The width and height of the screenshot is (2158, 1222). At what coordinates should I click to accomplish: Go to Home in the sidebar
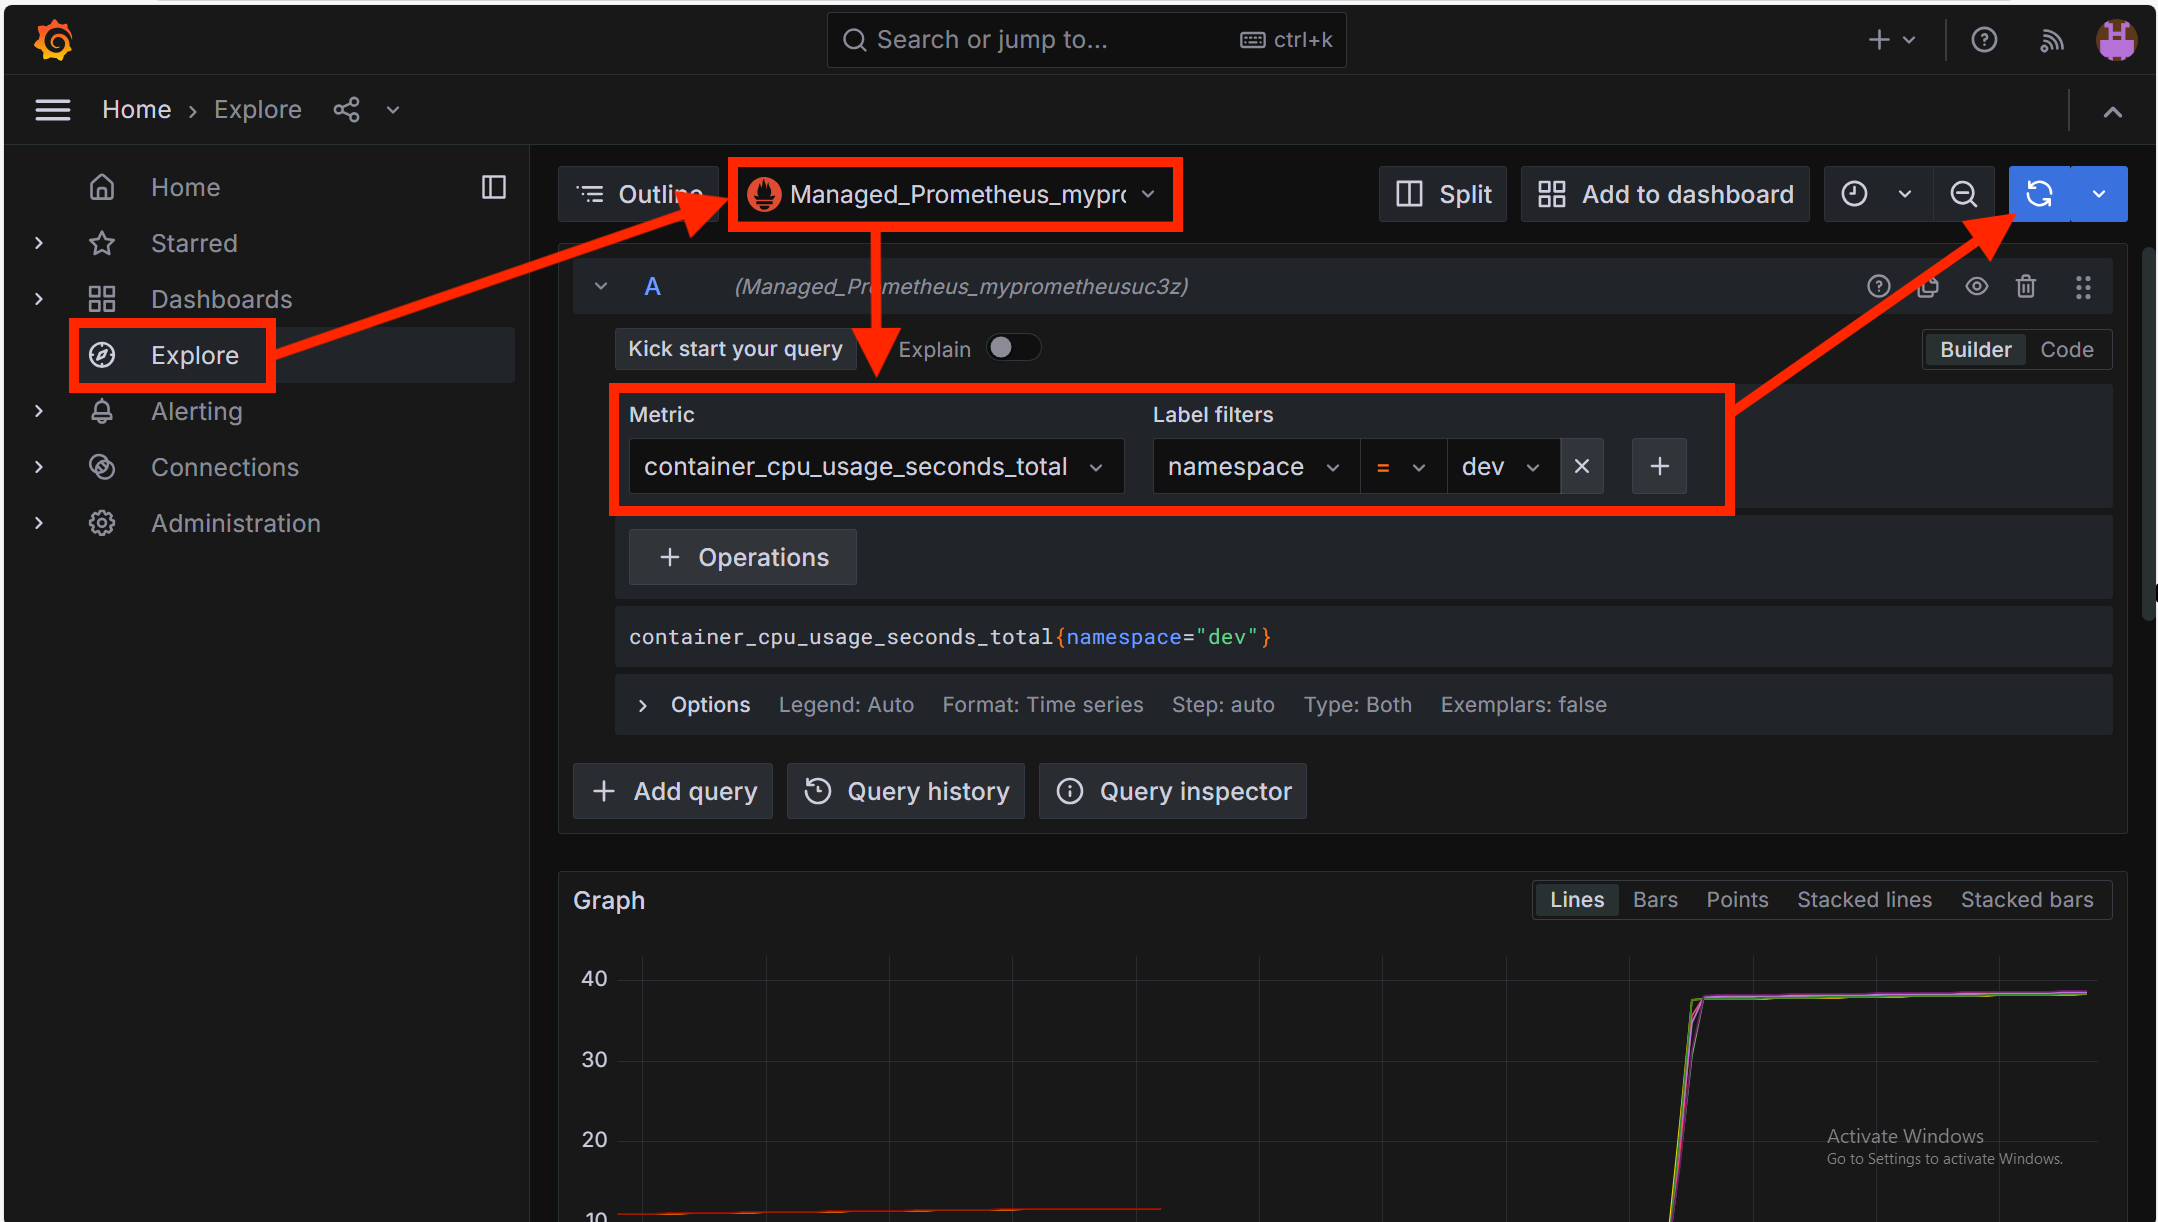tap(185, 187)
